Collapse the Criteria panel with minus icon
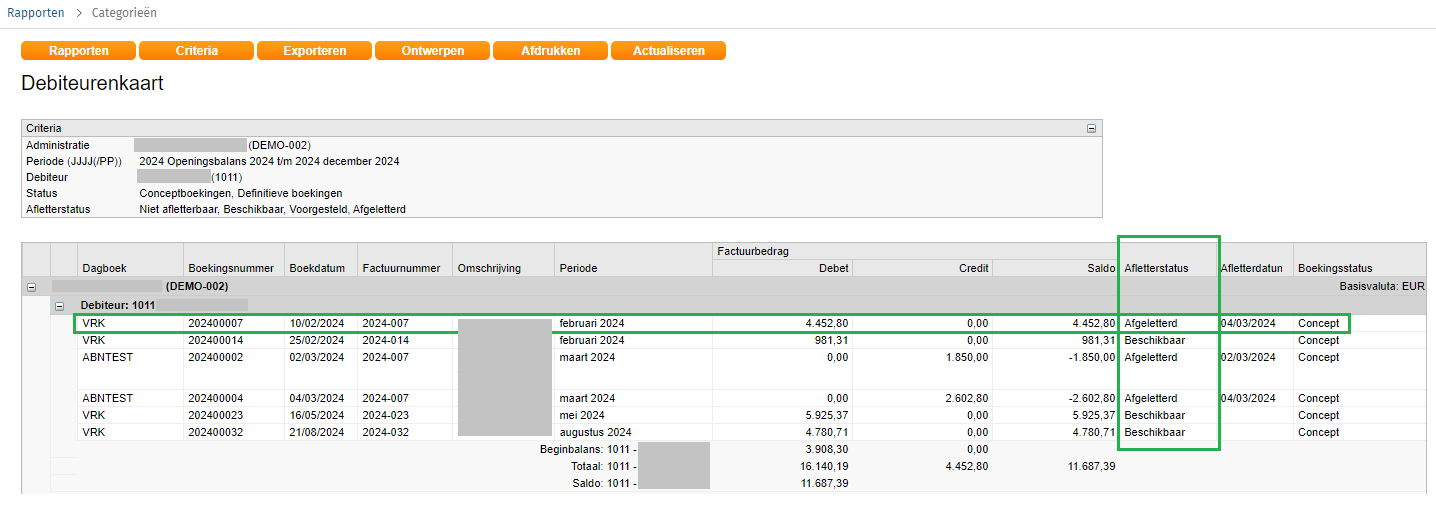 coord(1091,129)
